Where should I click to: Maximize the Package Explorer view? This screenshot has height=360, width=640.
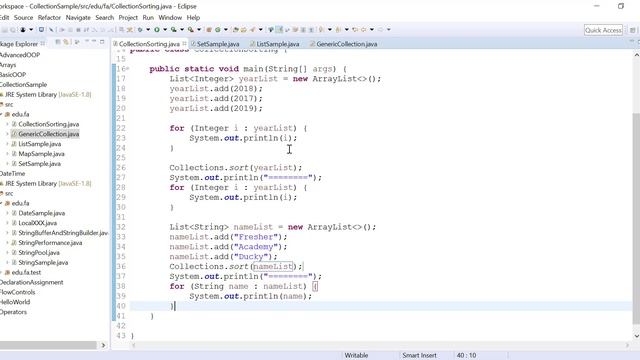102,42
